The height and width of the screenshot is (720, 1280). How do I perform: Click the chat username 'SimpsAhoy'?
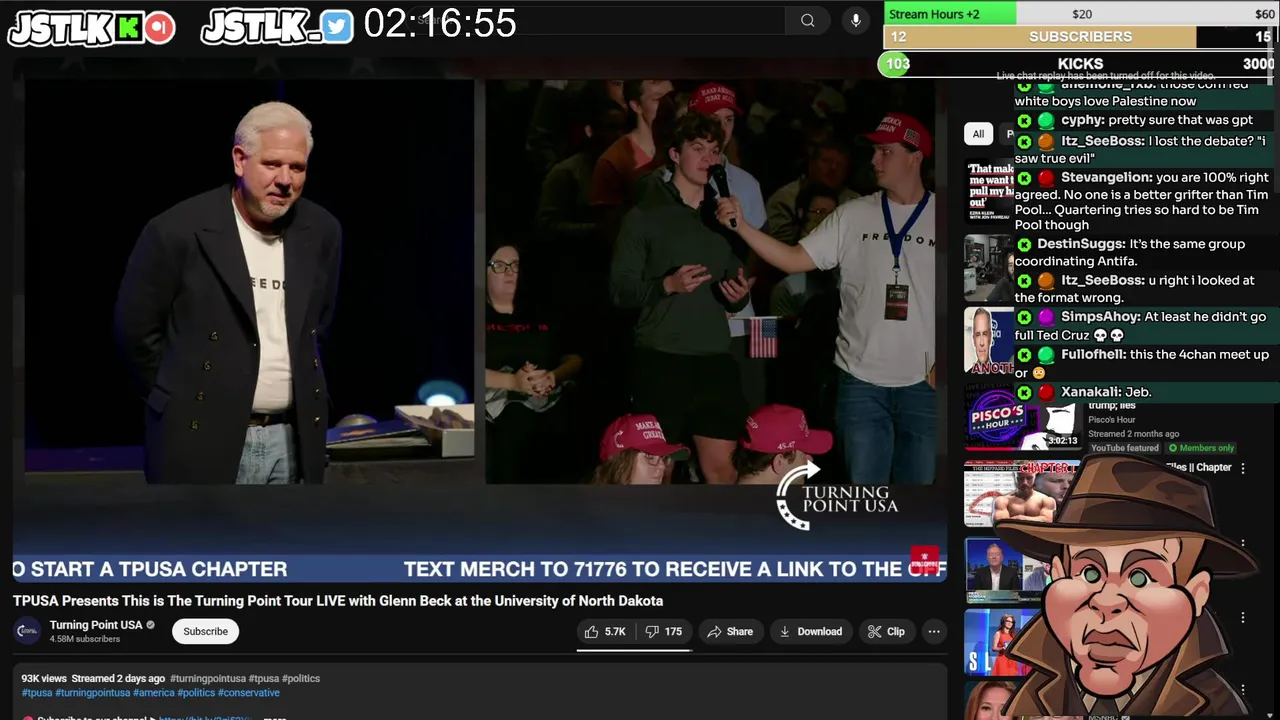click(1100, 317)
